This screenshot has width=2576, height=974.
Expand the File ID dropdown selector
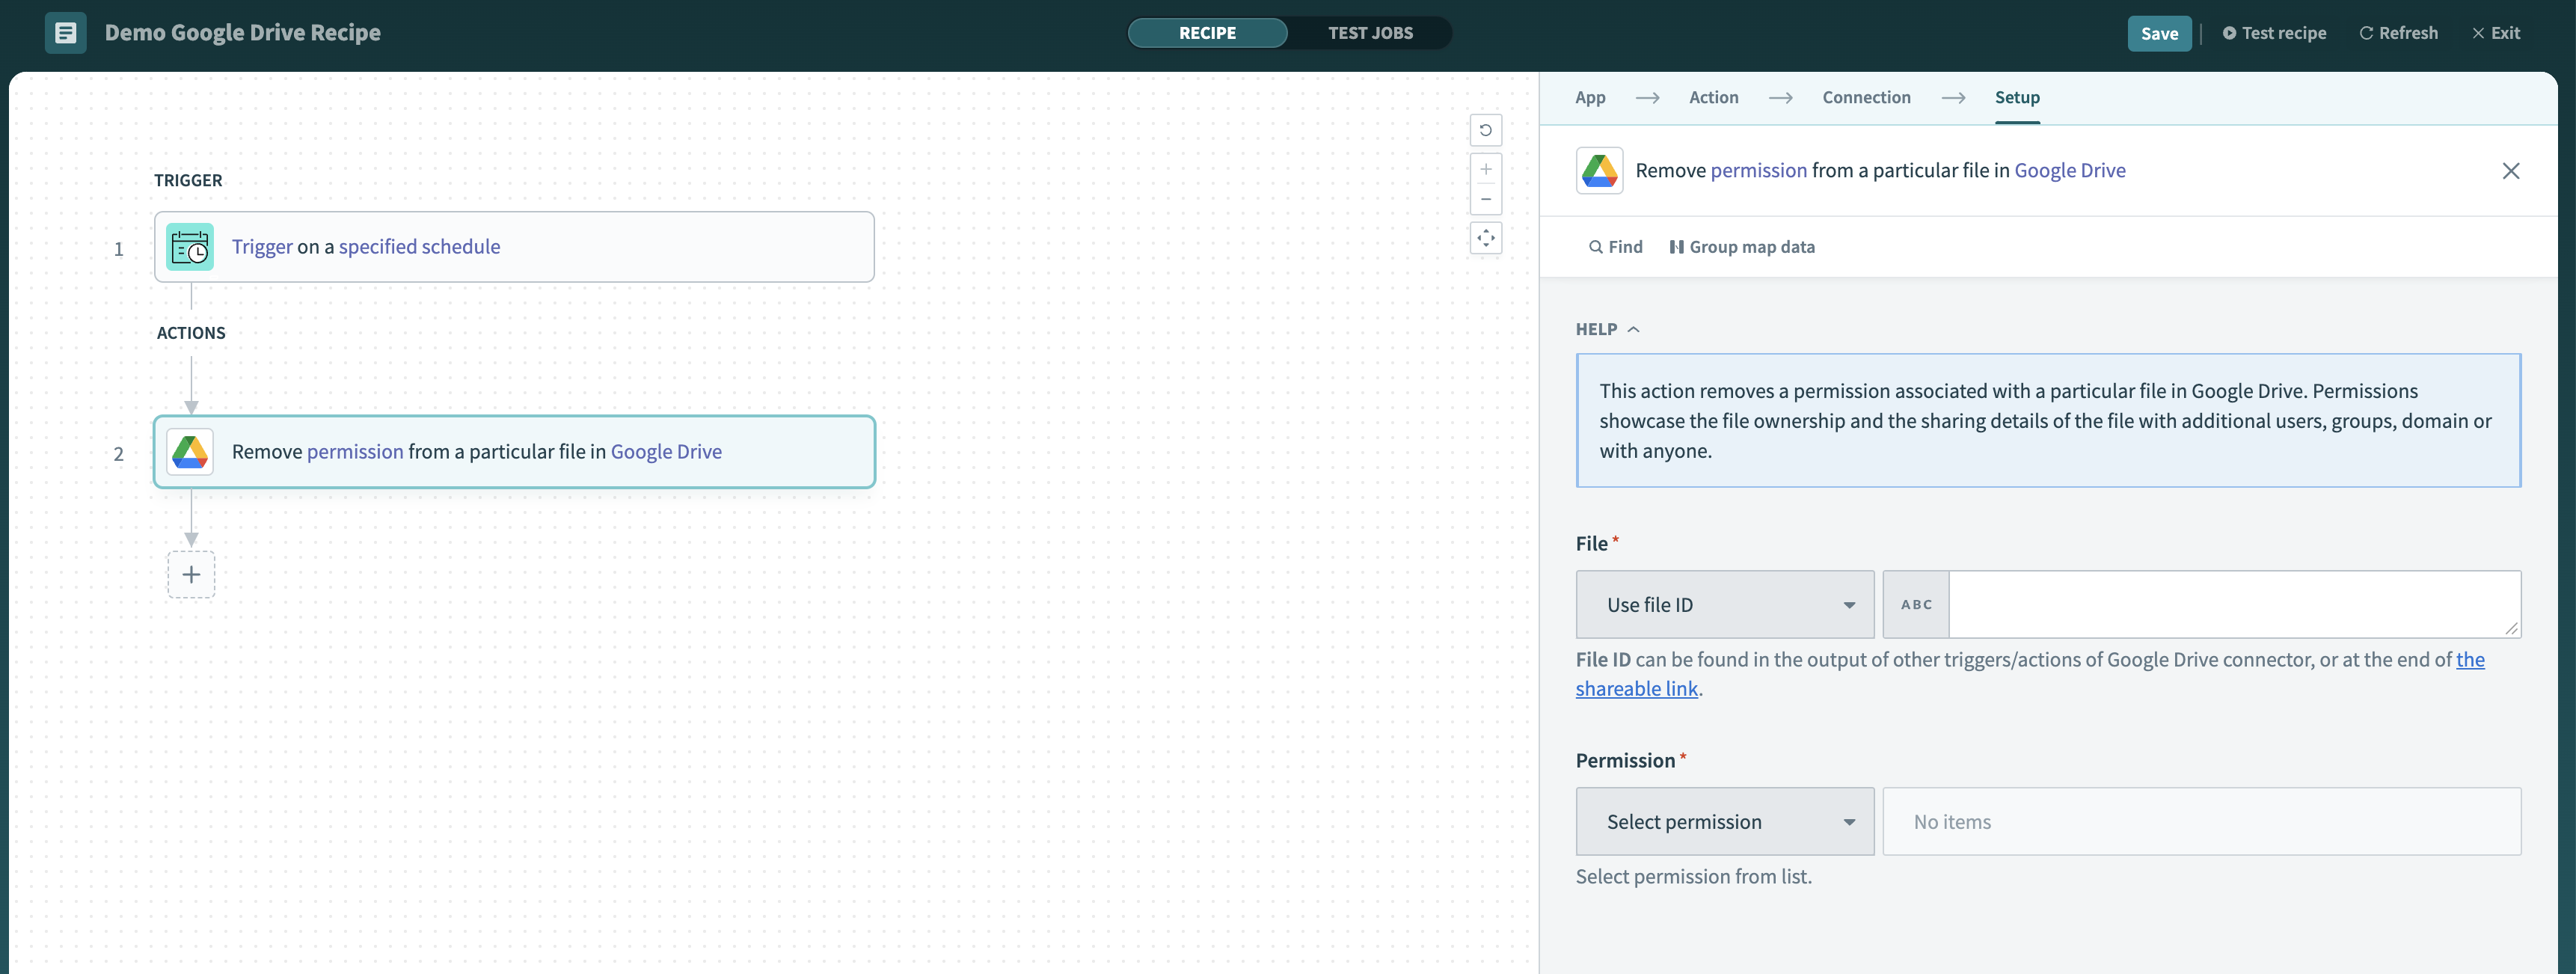(1723, 603)
